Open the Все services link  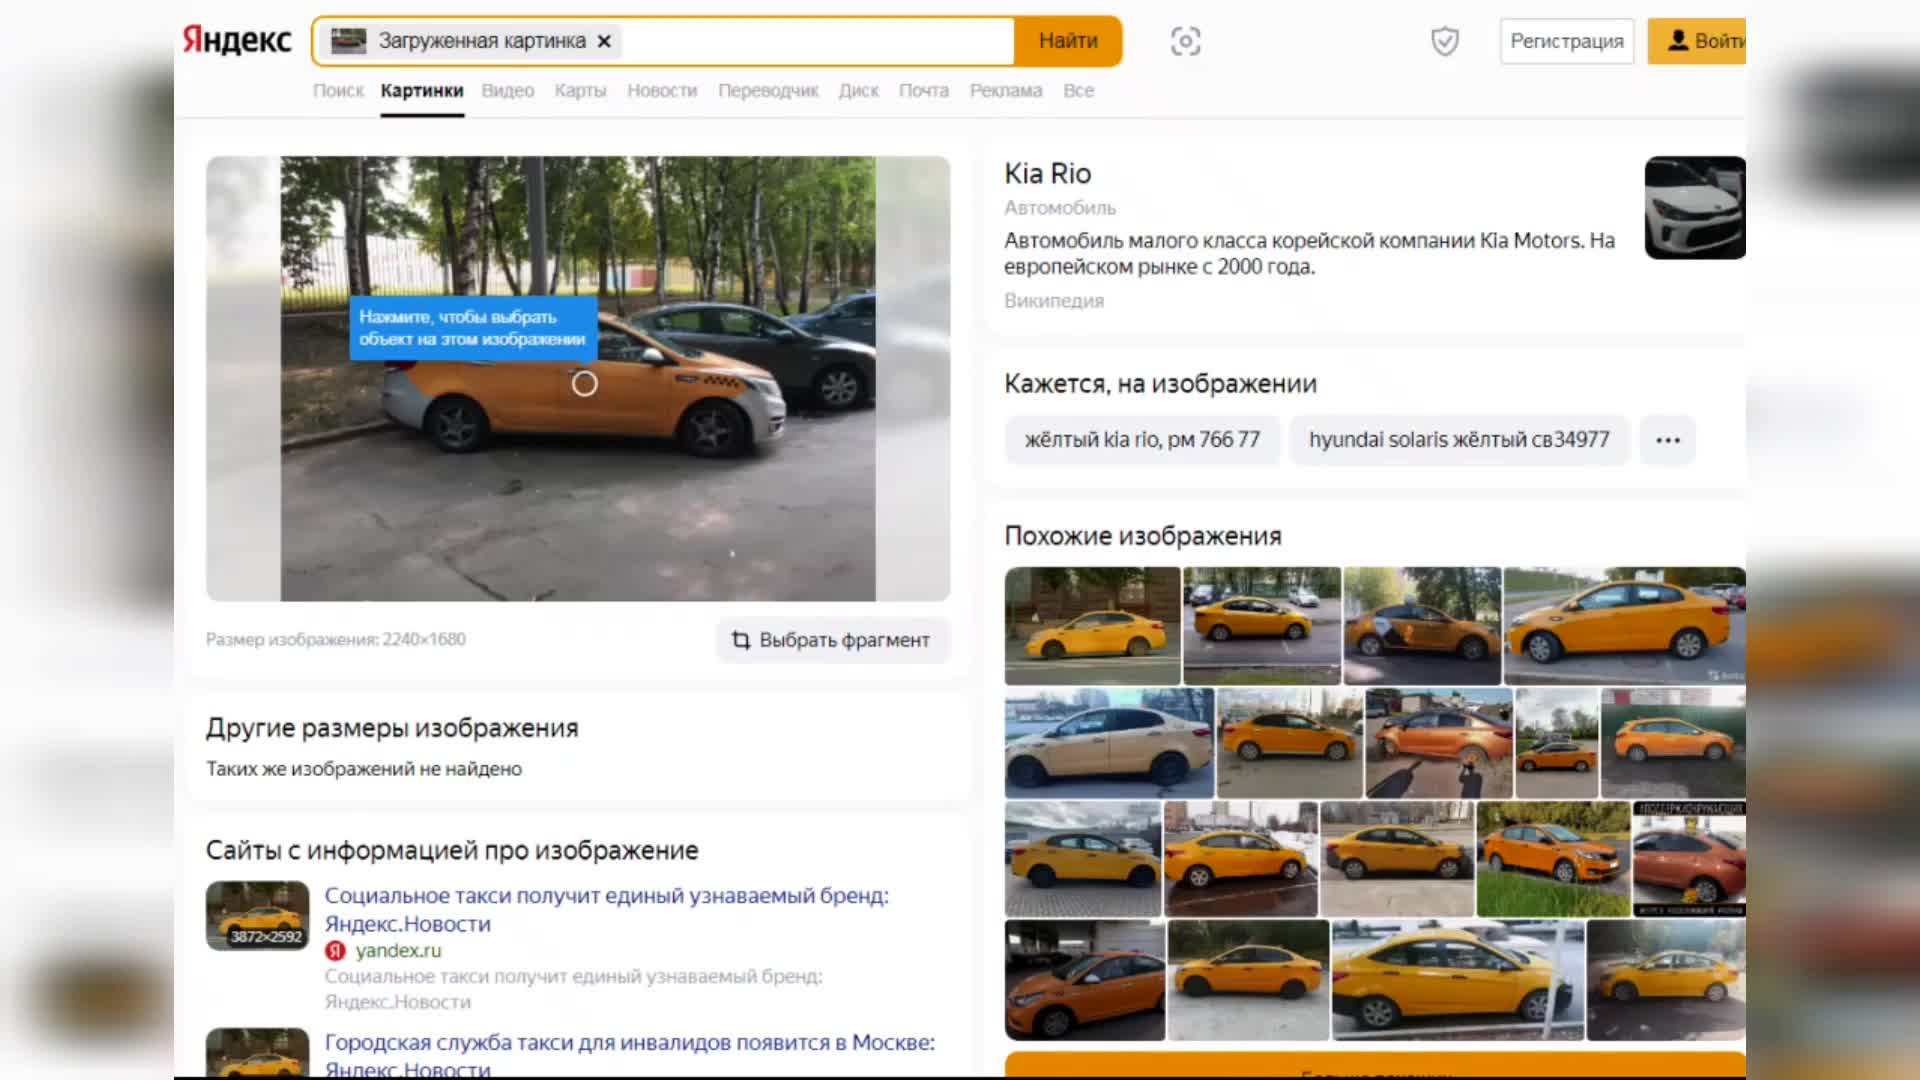point(1078,90)
